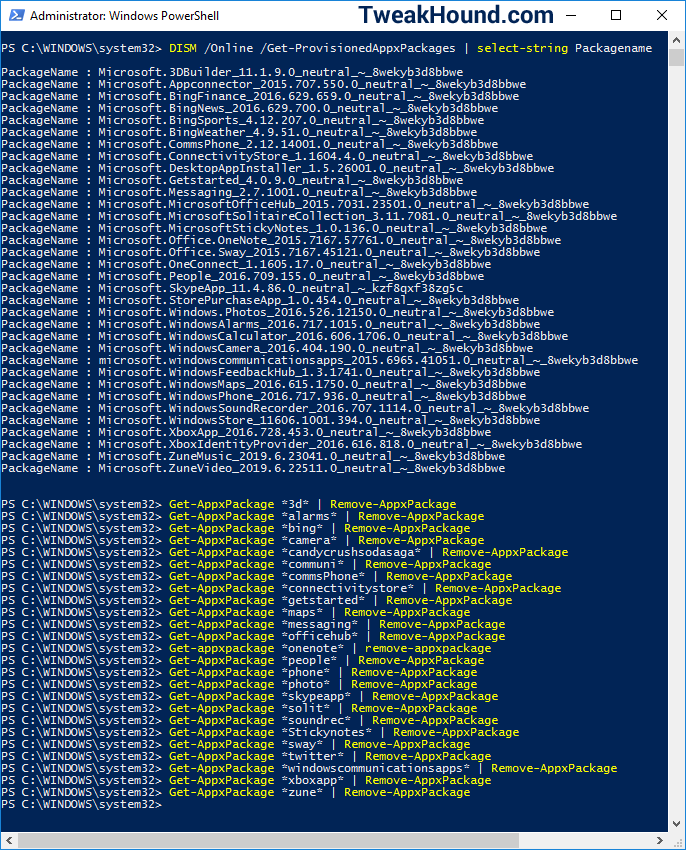Click the vertical scrollbar up arrow
Image resolution: width=686 pixels, height=850 pixels.
pos(676,40)
